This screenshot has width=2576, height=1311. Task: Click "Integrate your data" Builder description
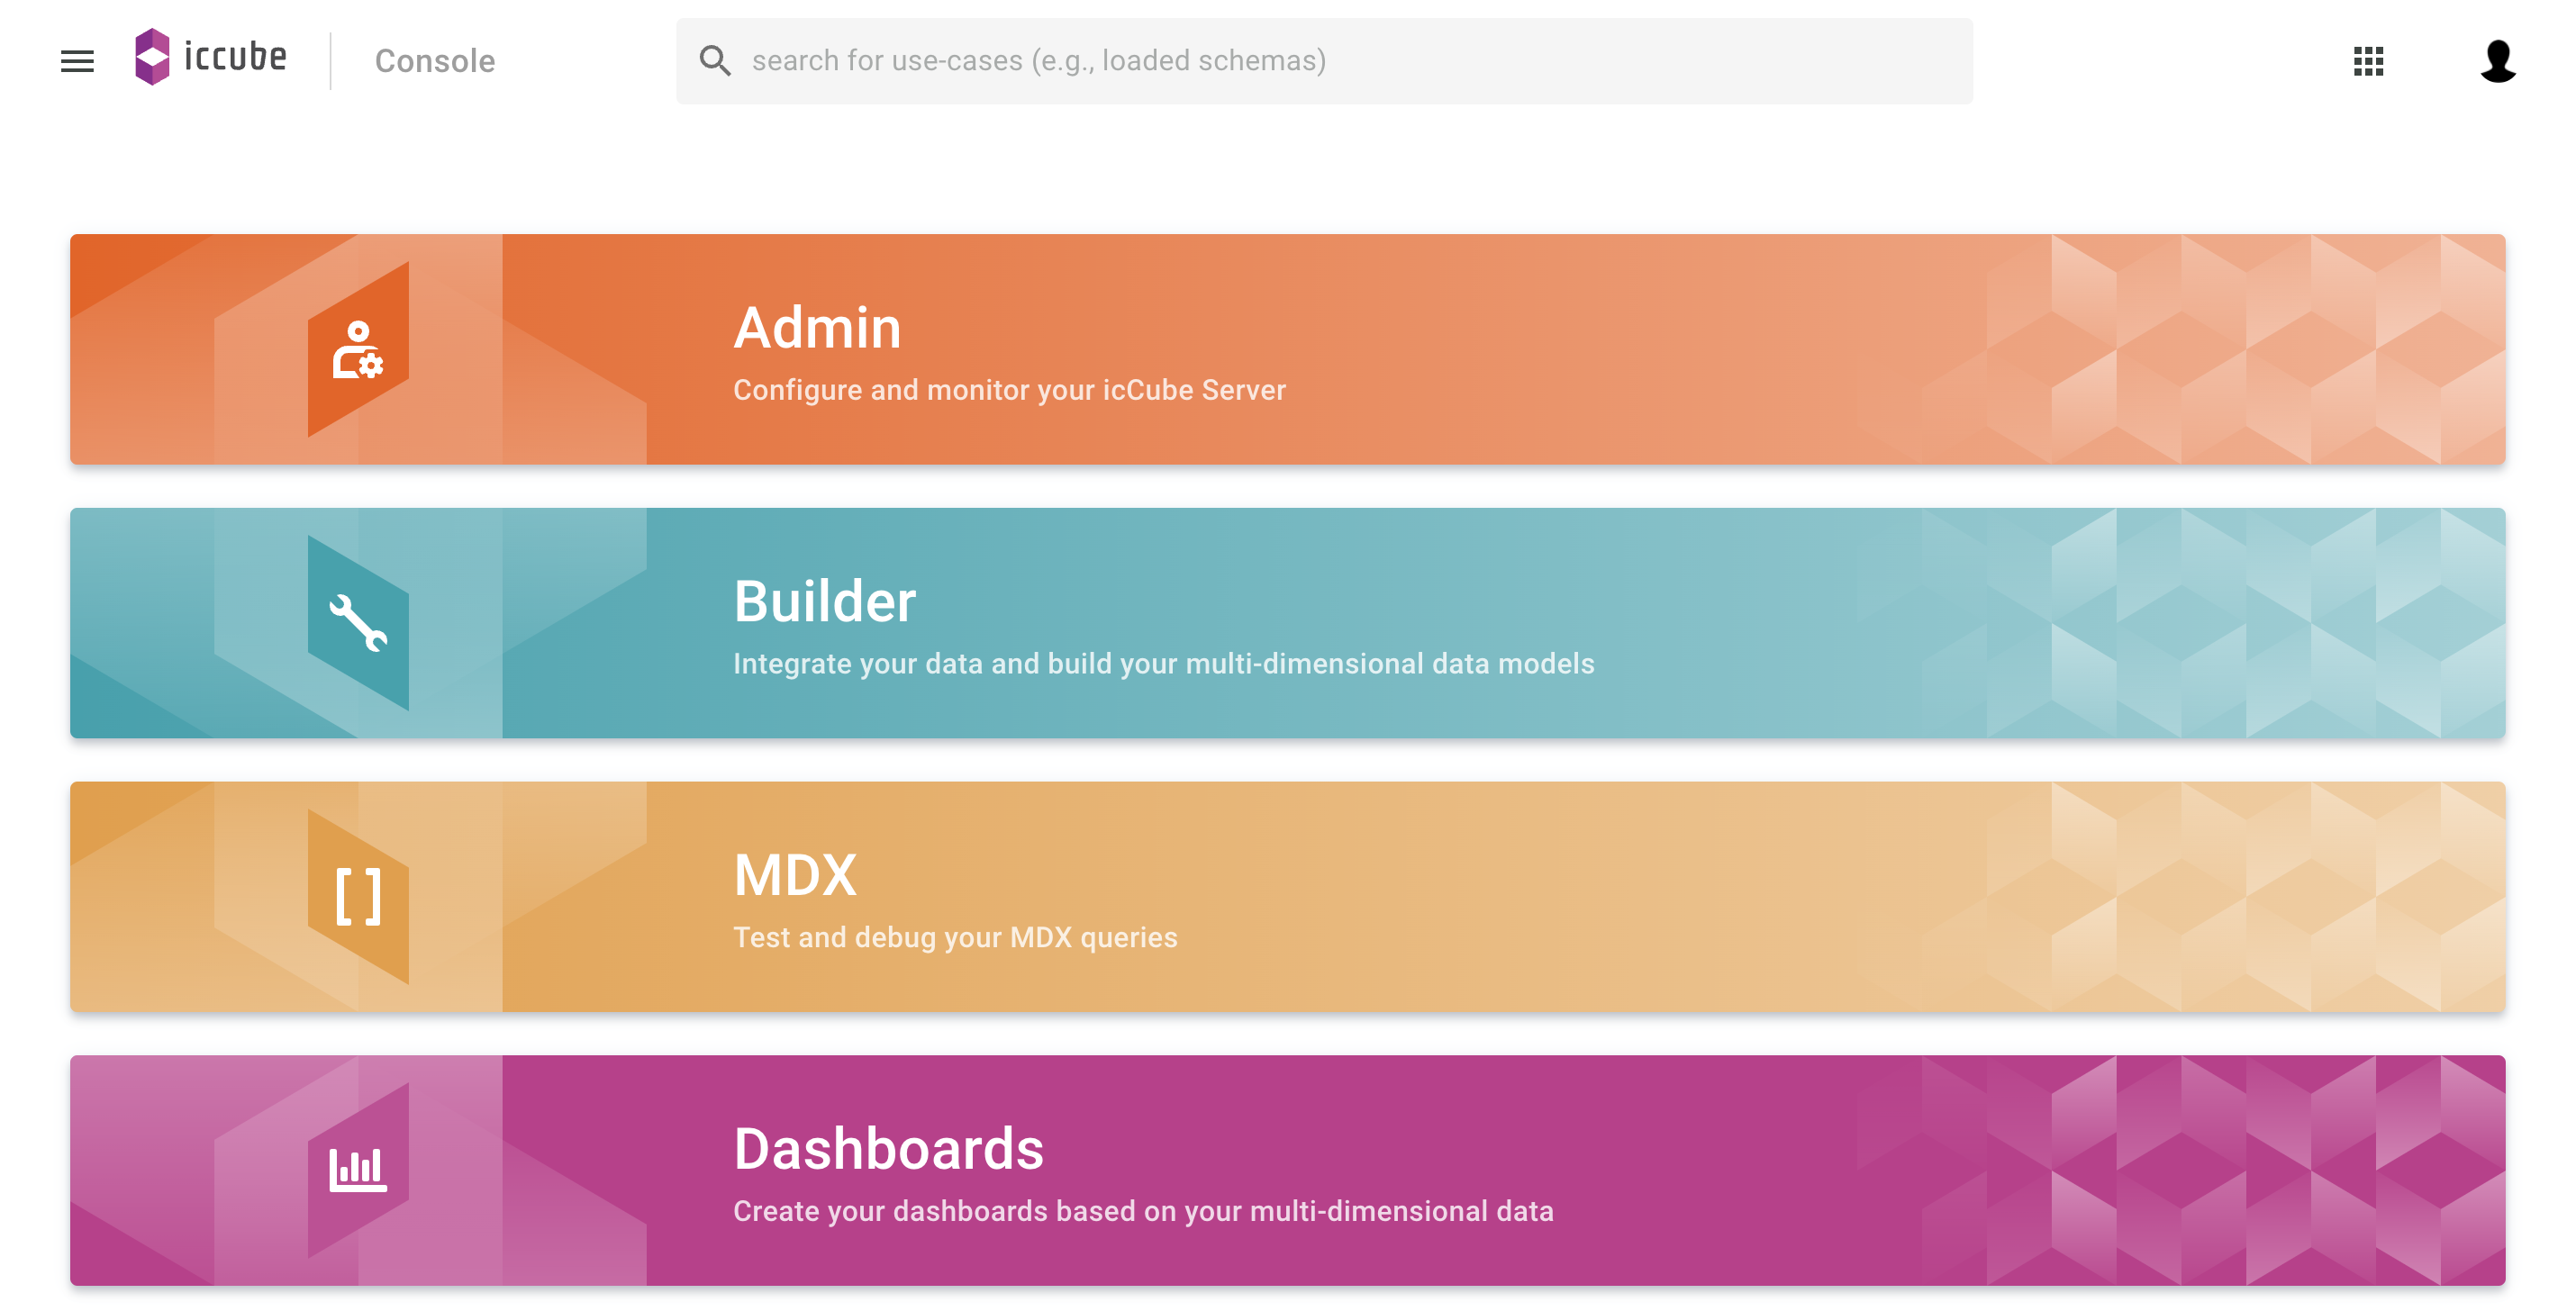(x=1163, y=664)
